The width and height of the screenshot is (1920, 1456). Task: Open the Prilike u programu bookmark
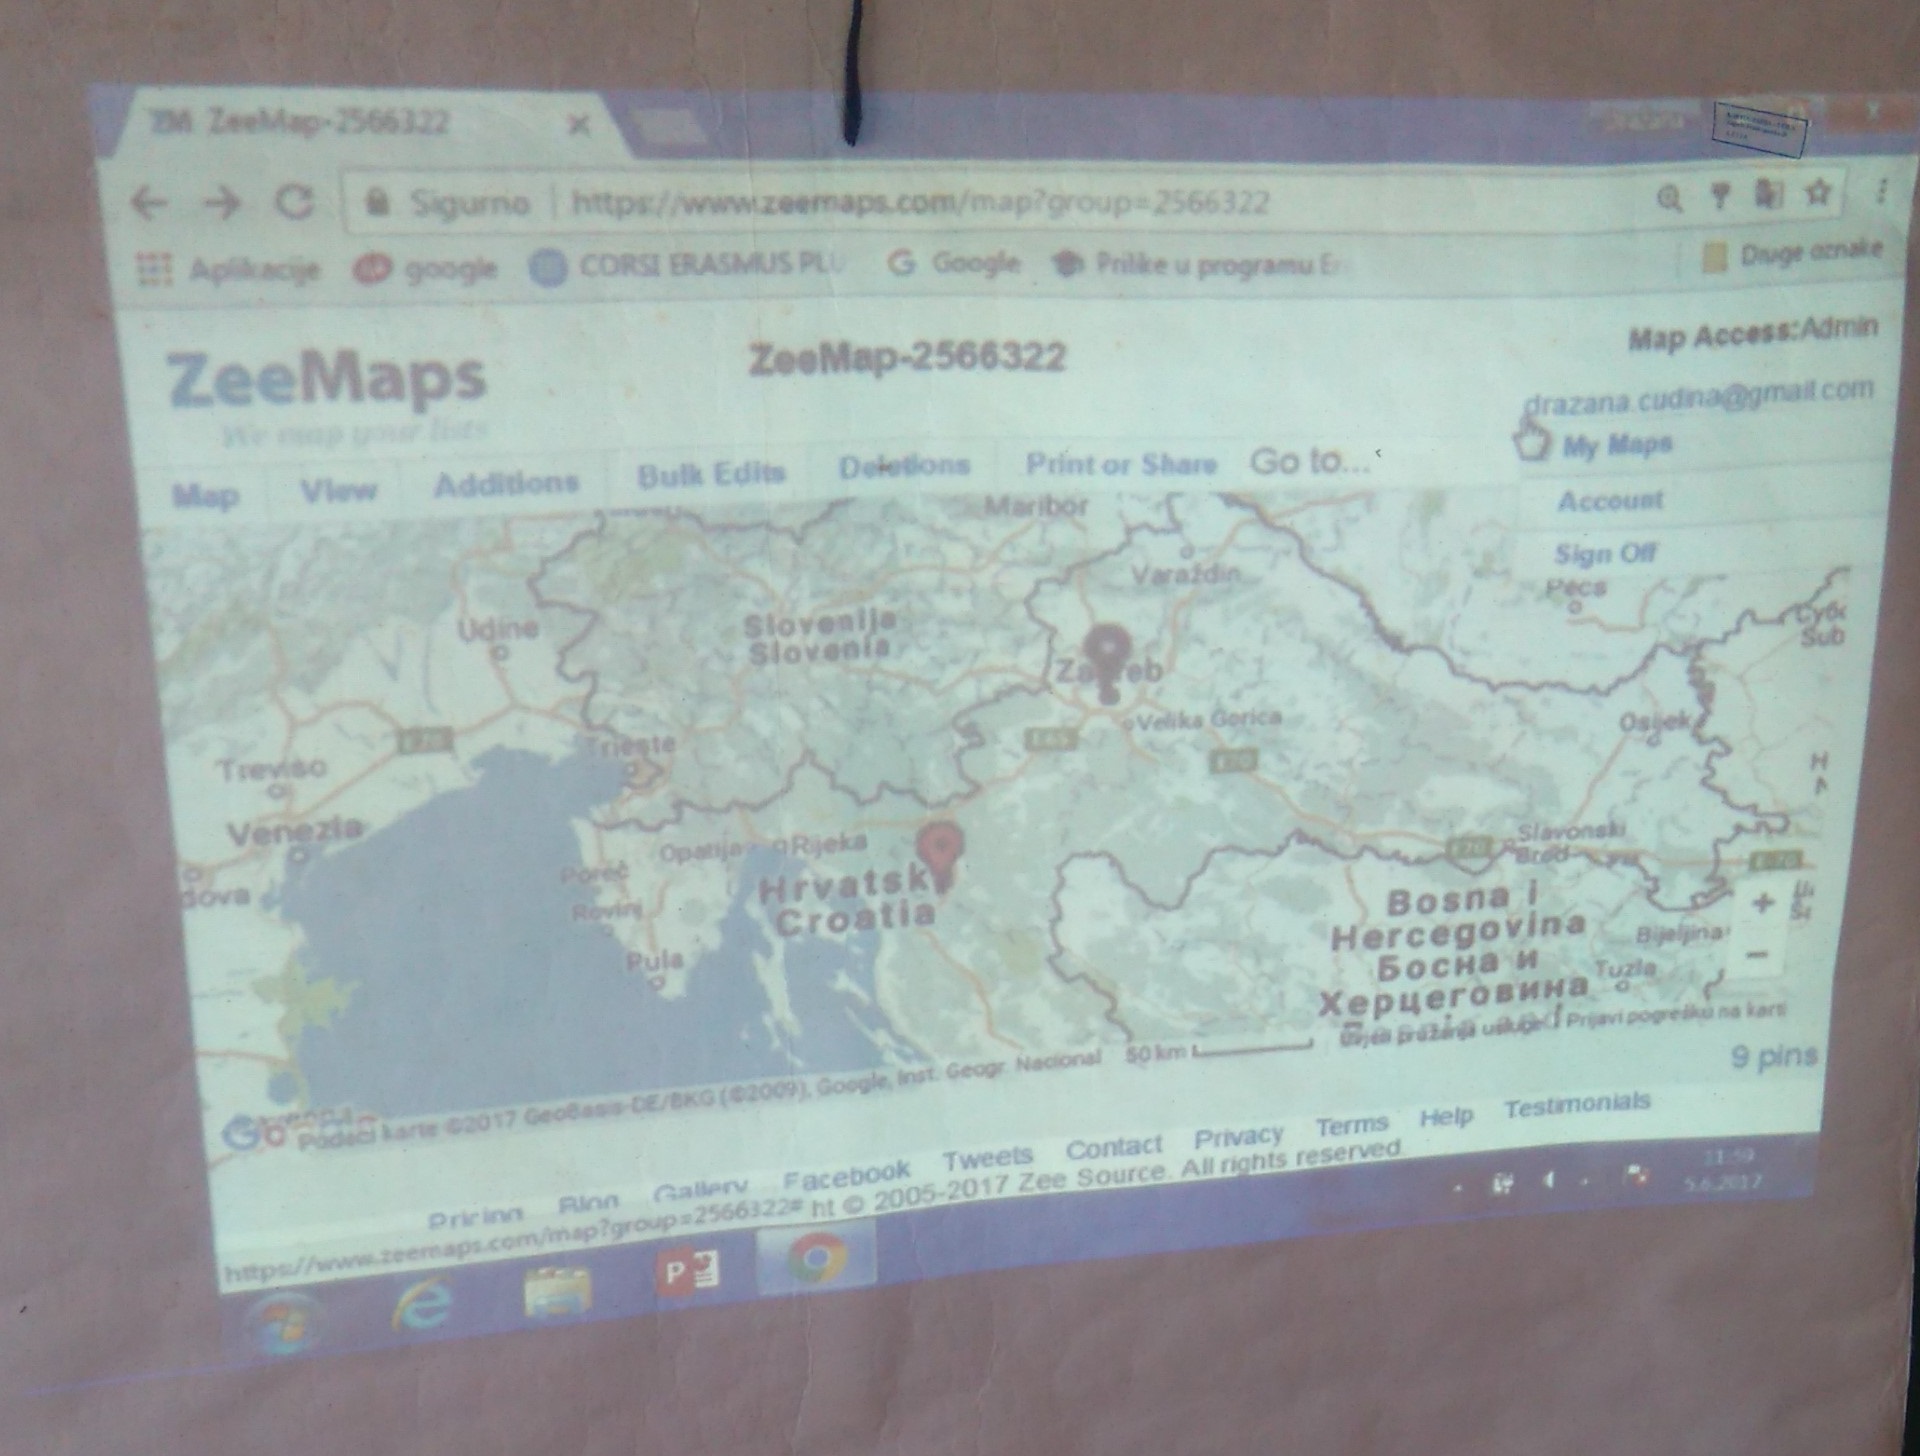click(x=1198, y=265)
